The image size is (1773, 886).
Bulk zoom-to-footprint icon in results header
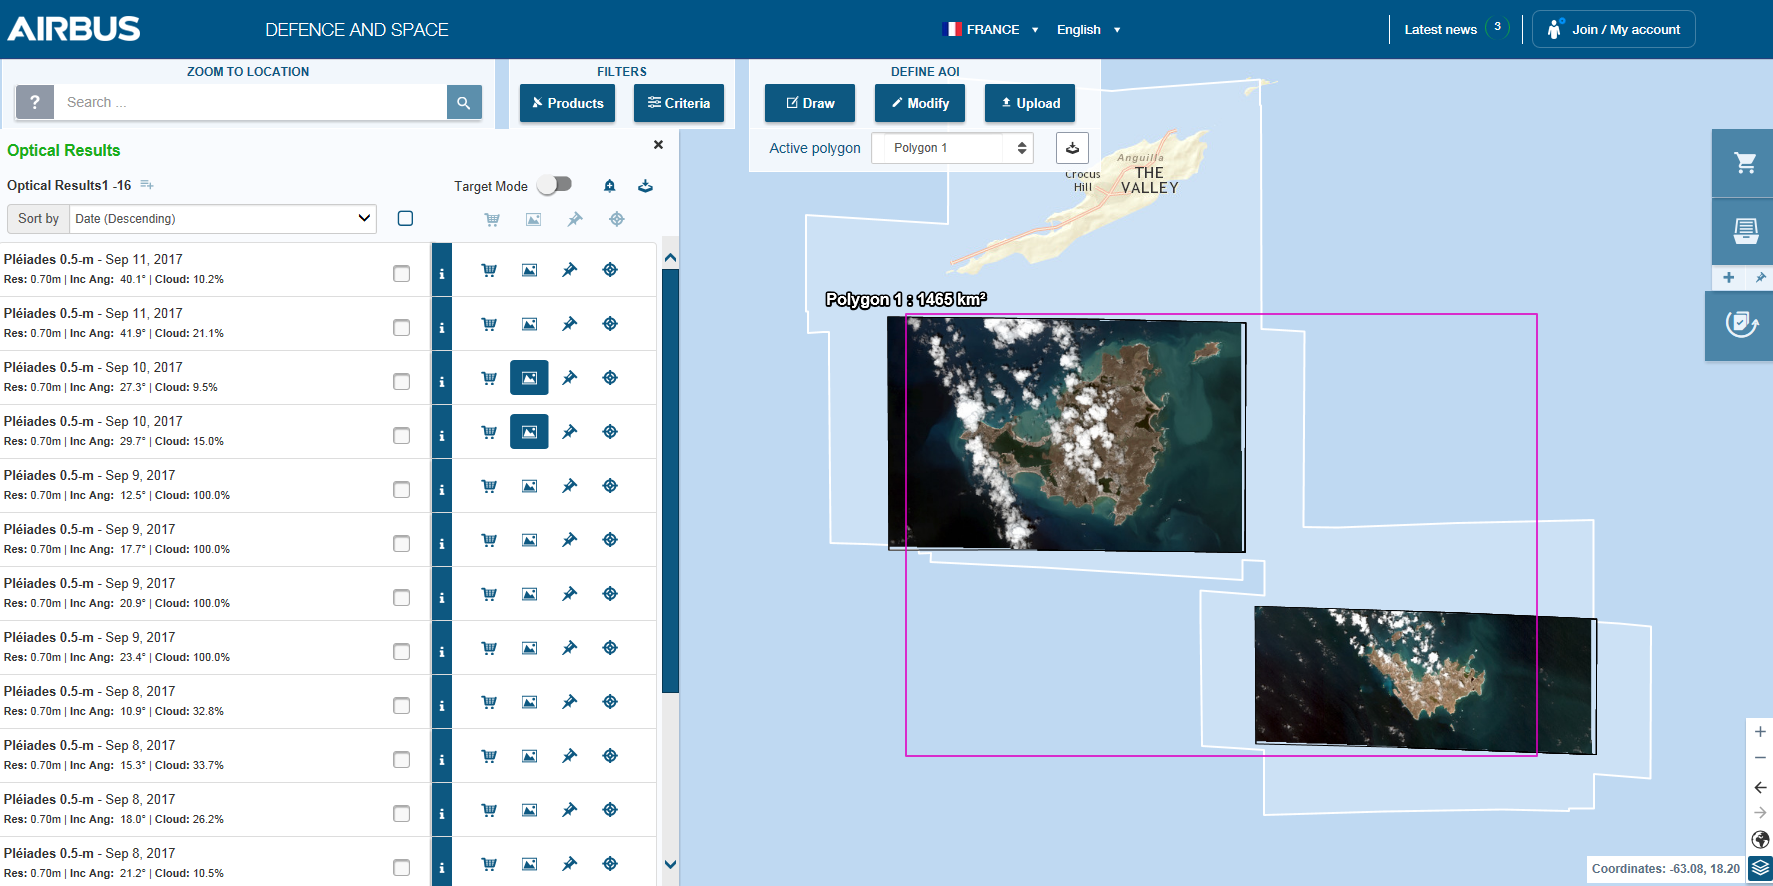pos(617,219)
